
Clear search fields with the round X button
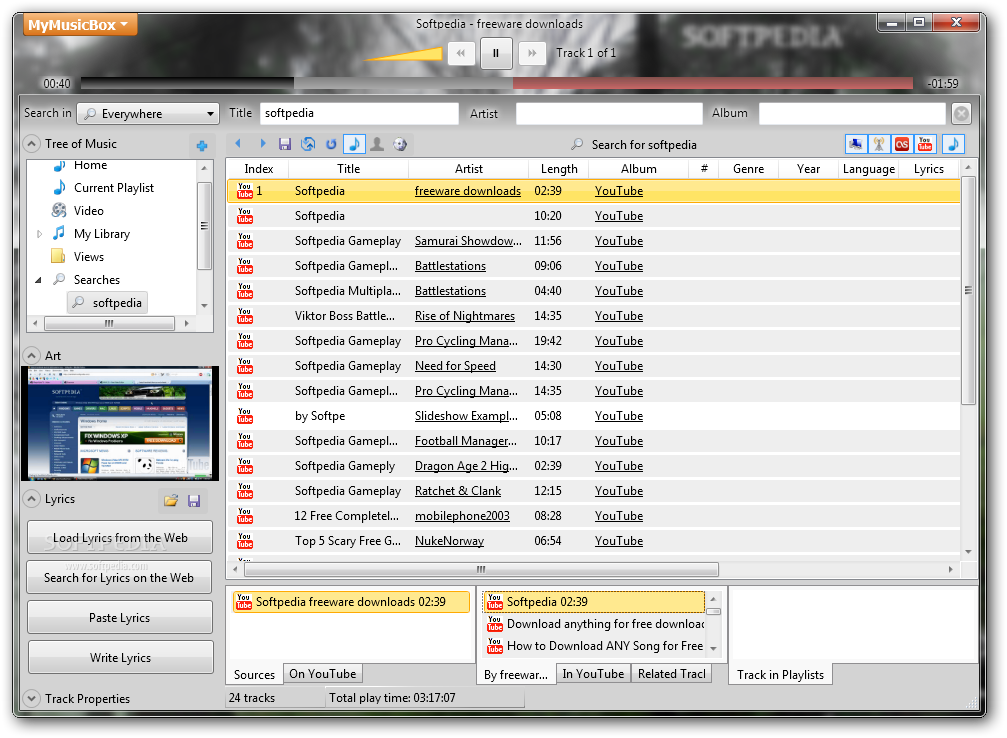961,114
